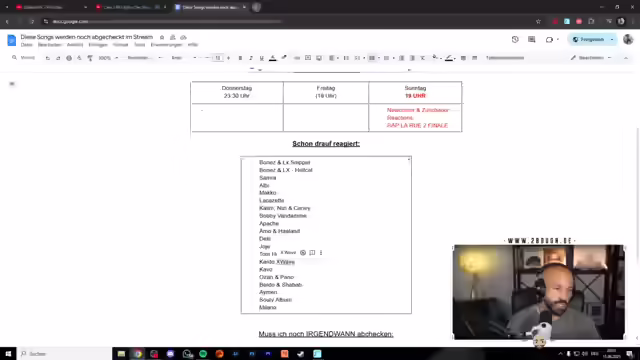The width and height of the screenshot is (640, 360).
Task: Open the Format menu
Action: 120,45
